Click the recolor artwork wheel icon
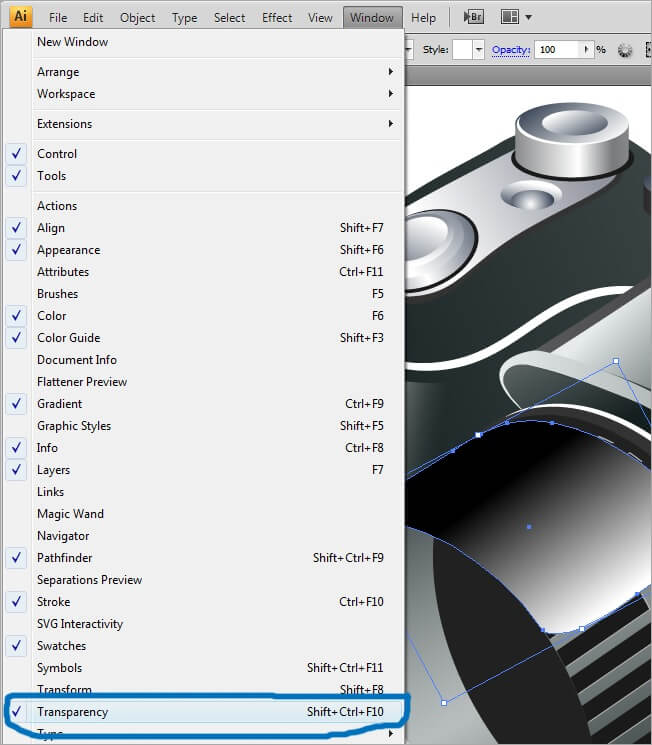Screen dimensions: 652x745 (626, 50)
